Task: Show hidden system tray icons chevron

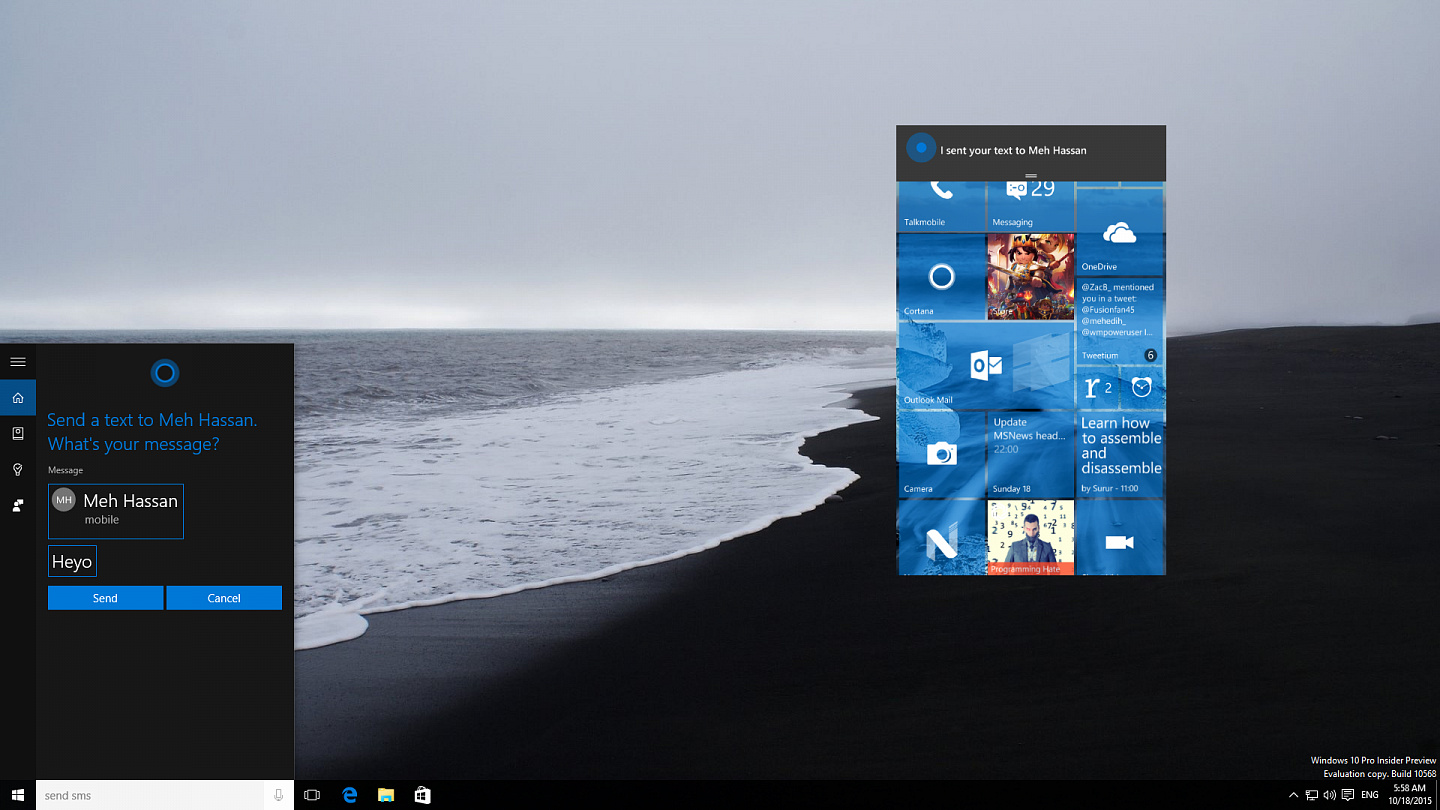Action: tap(1293, 795)
